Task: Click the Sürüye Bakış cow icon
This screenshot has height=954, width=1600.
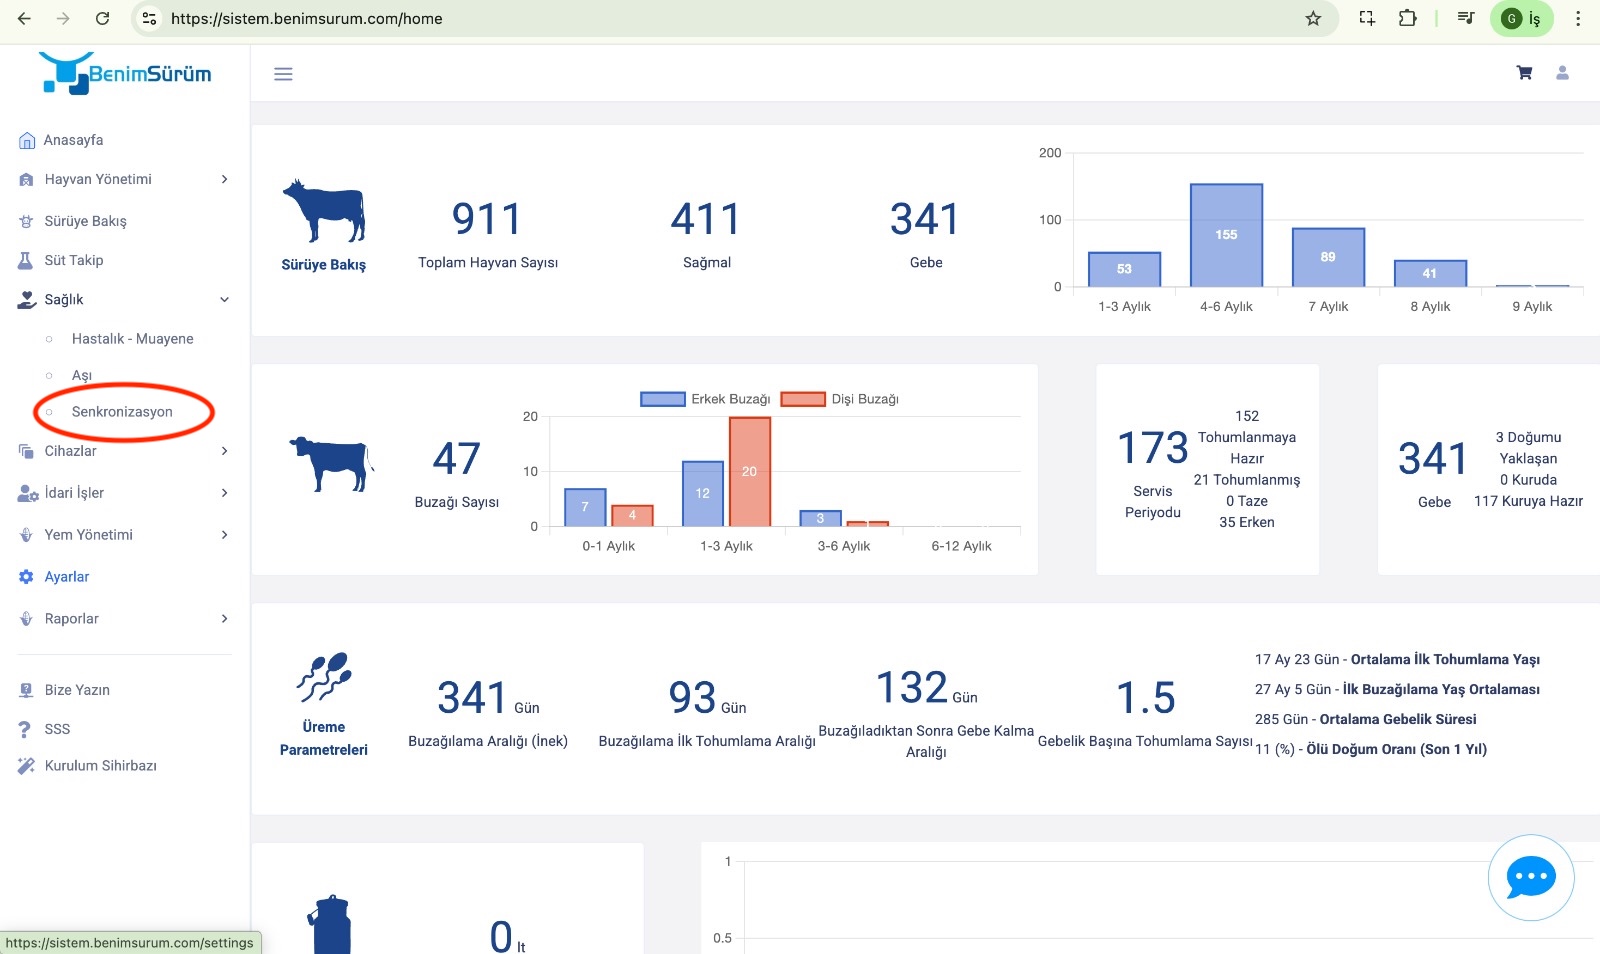Action: click(x=323, y=211)
